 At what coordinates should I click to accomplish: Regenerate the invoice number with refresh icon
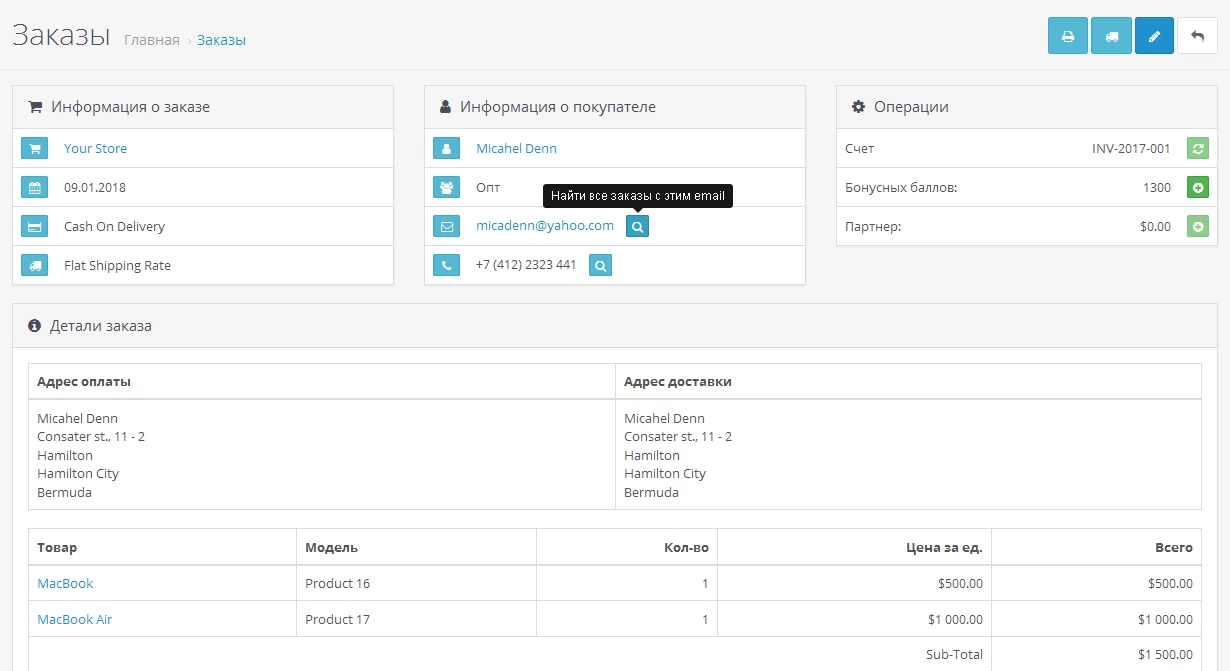click(x=1198, y=149)
